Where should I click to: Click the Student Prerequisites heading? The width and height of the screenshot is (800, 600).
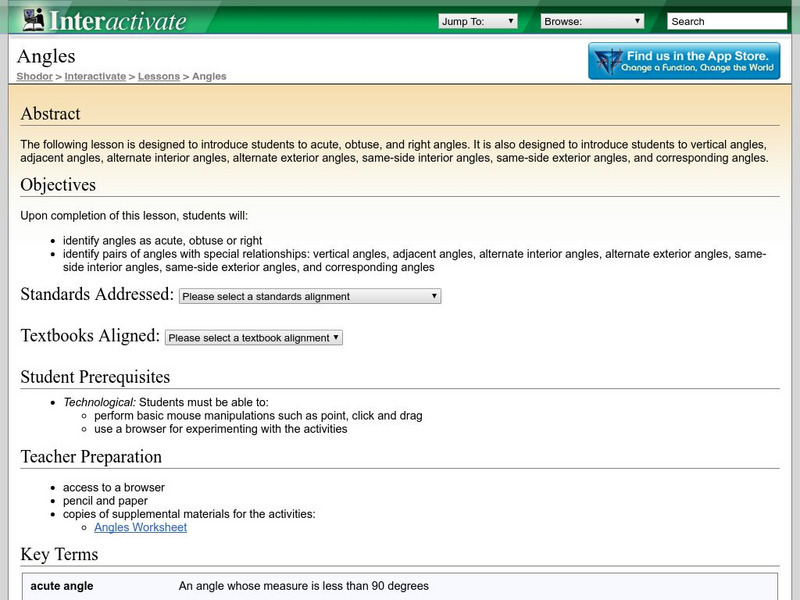(95, 377)
